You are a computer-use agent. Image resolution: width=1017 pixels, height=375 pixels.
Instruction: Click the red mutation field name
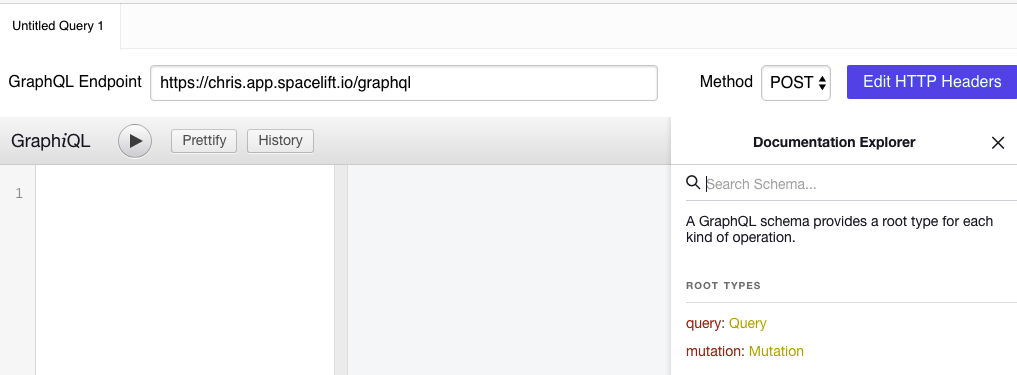coord(713,351)
